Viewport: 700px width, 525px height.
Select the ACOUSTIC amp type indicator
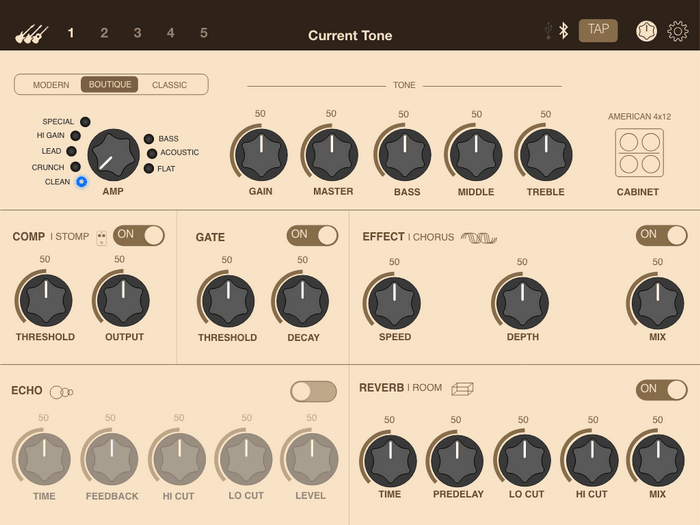(x=152, y=154)
